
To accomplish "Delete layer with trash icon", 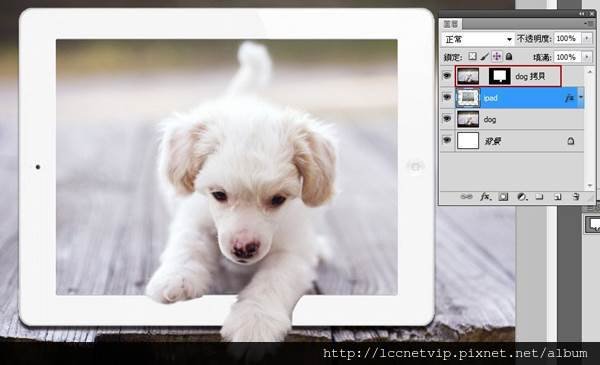I will click(x=576, y=197).
